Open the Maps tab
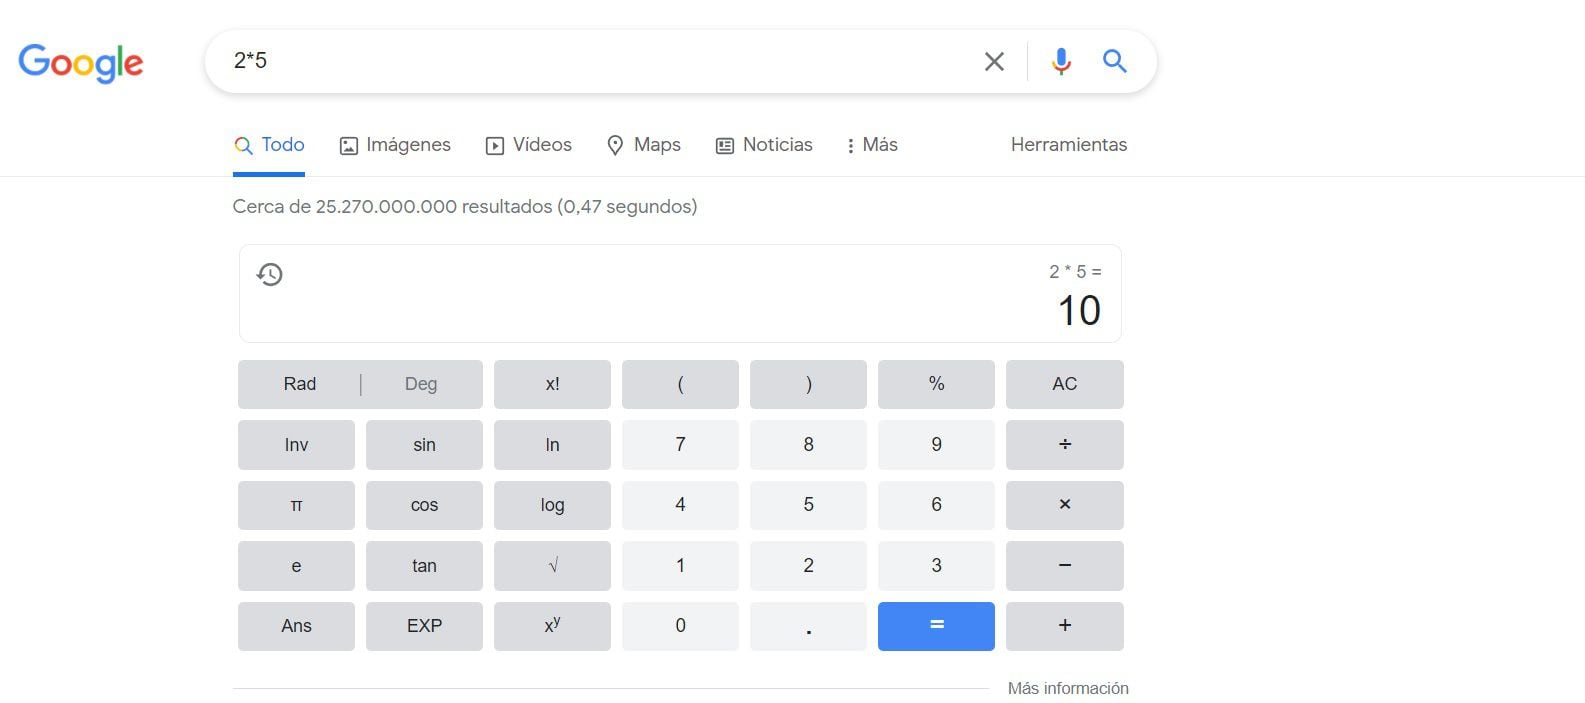 coord(644,145)
